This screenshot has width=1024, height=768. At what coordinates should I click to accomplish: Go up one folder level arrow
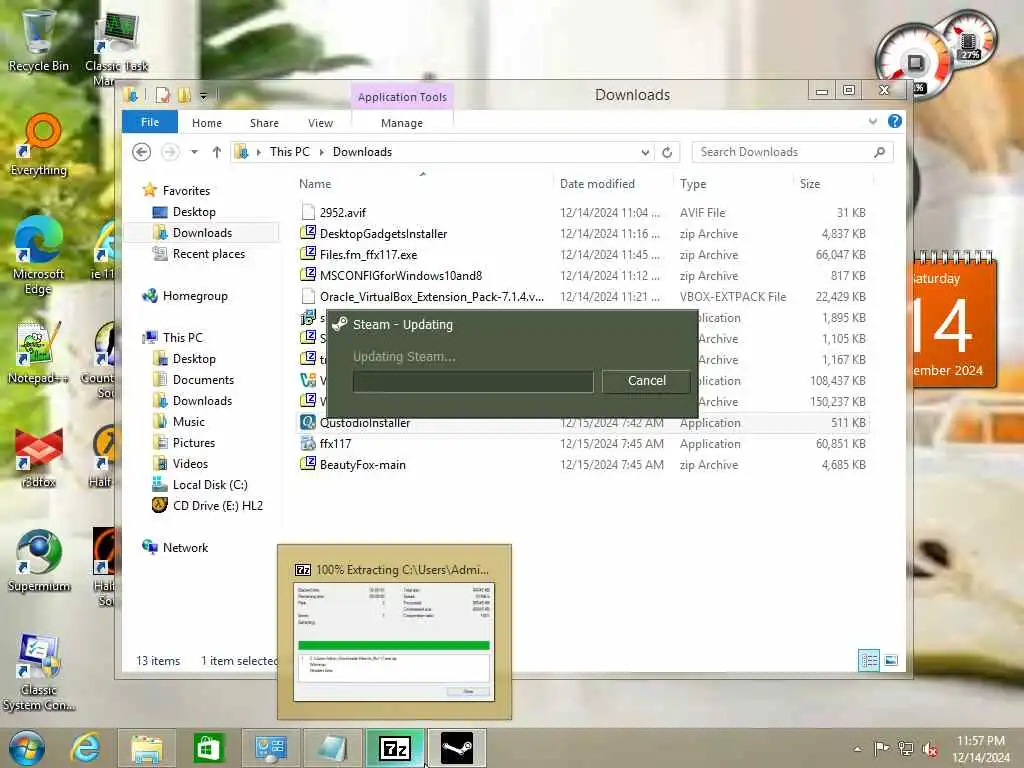tap(217, 152)
